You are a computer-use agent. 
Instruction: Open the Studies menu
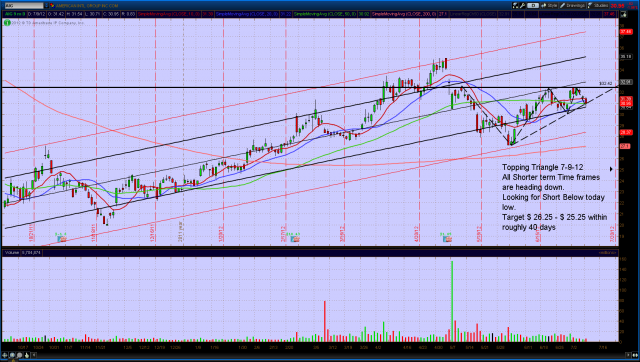coord(598,6)
